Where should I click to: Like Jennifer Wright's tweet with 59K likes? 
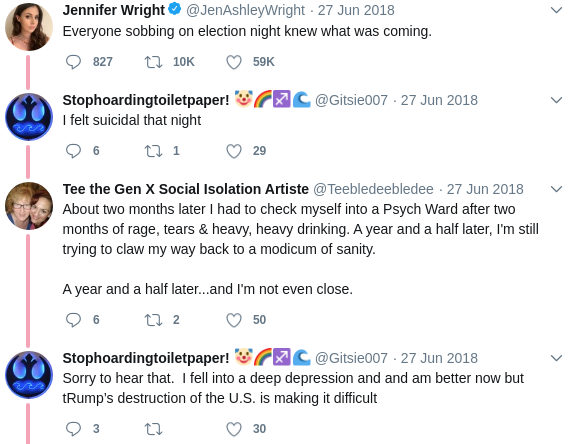pos(234,62)
